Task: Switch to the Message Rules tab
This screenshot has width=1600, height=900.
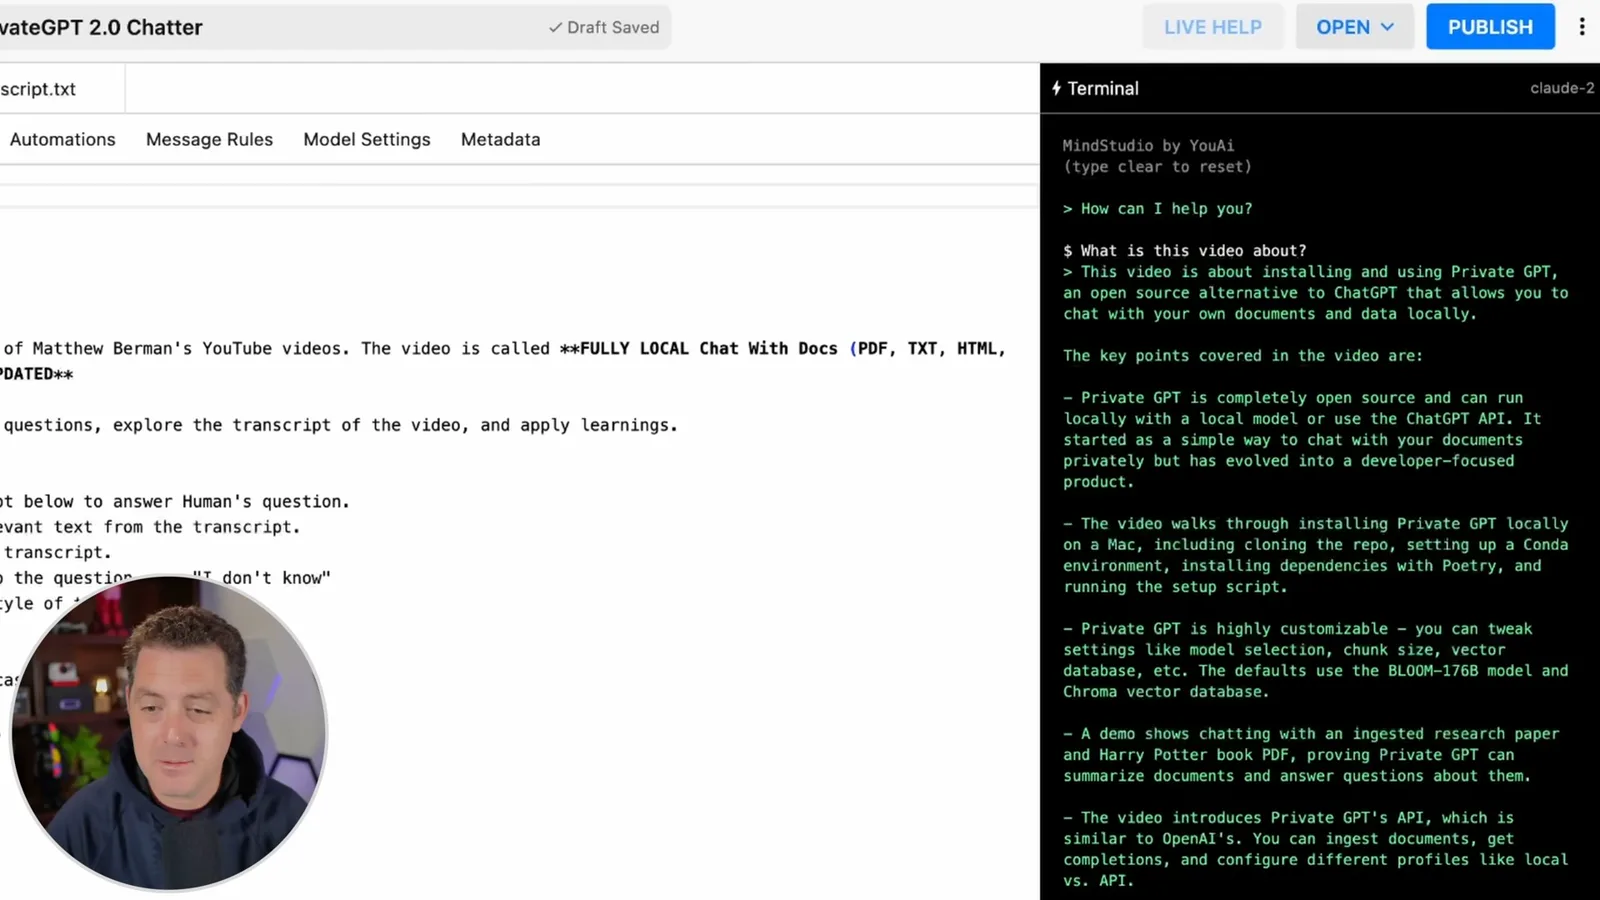Action: click(209, 139)
